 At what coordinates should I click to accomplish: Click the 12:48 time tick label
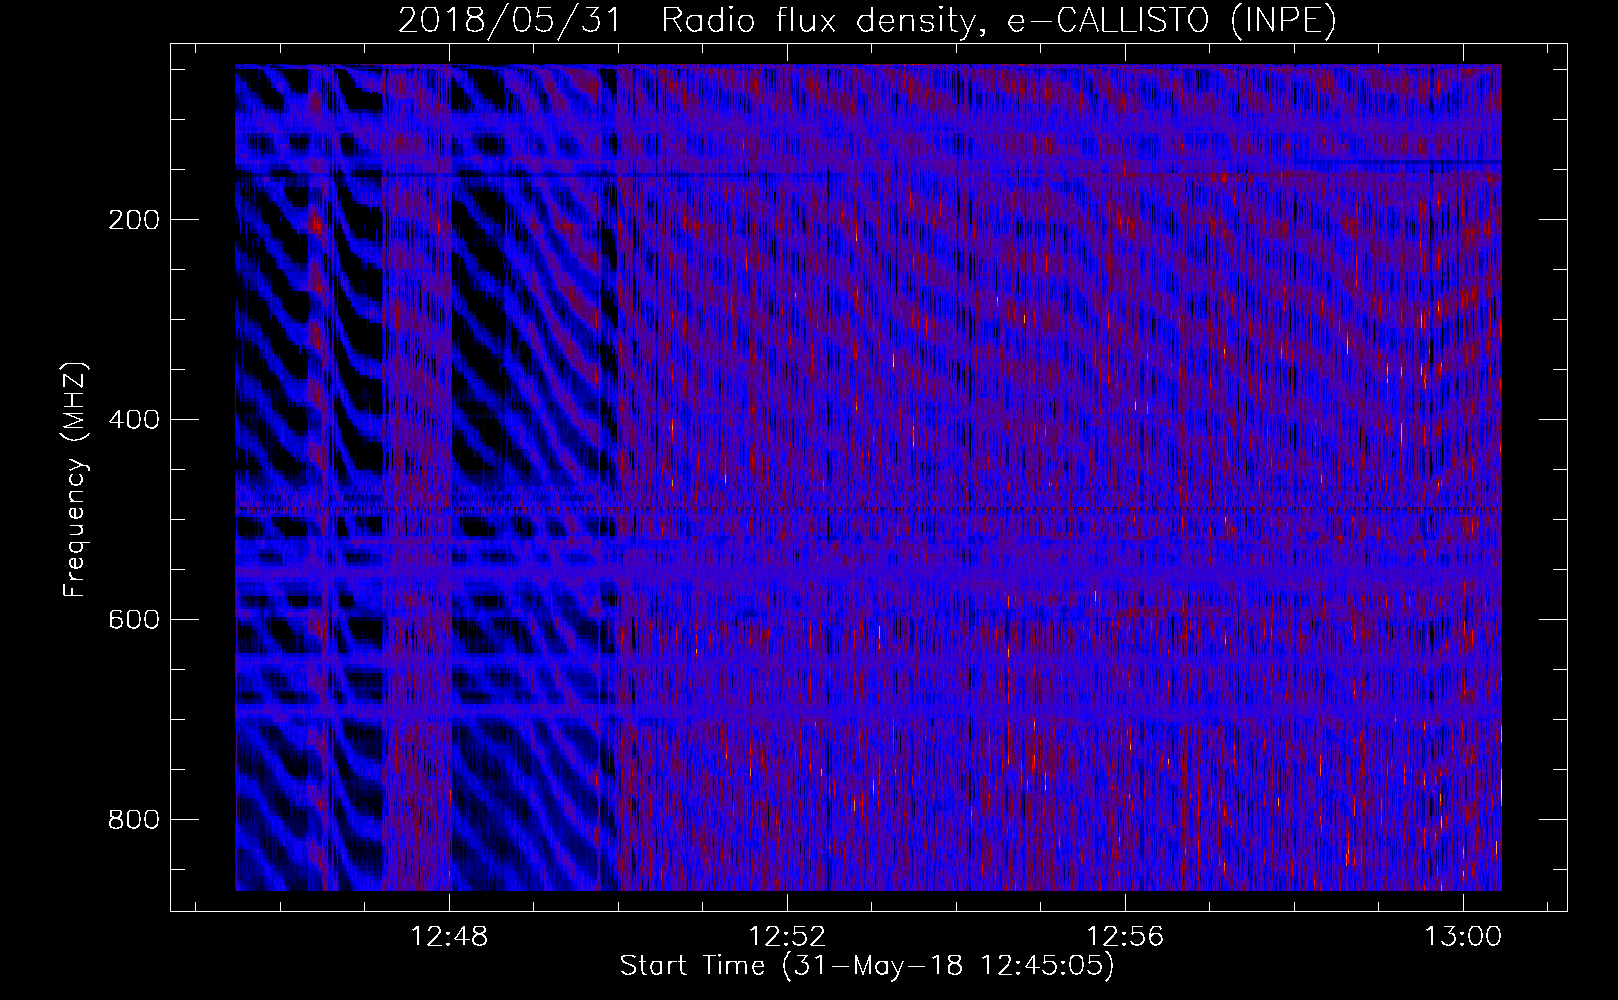click(449, 937)
